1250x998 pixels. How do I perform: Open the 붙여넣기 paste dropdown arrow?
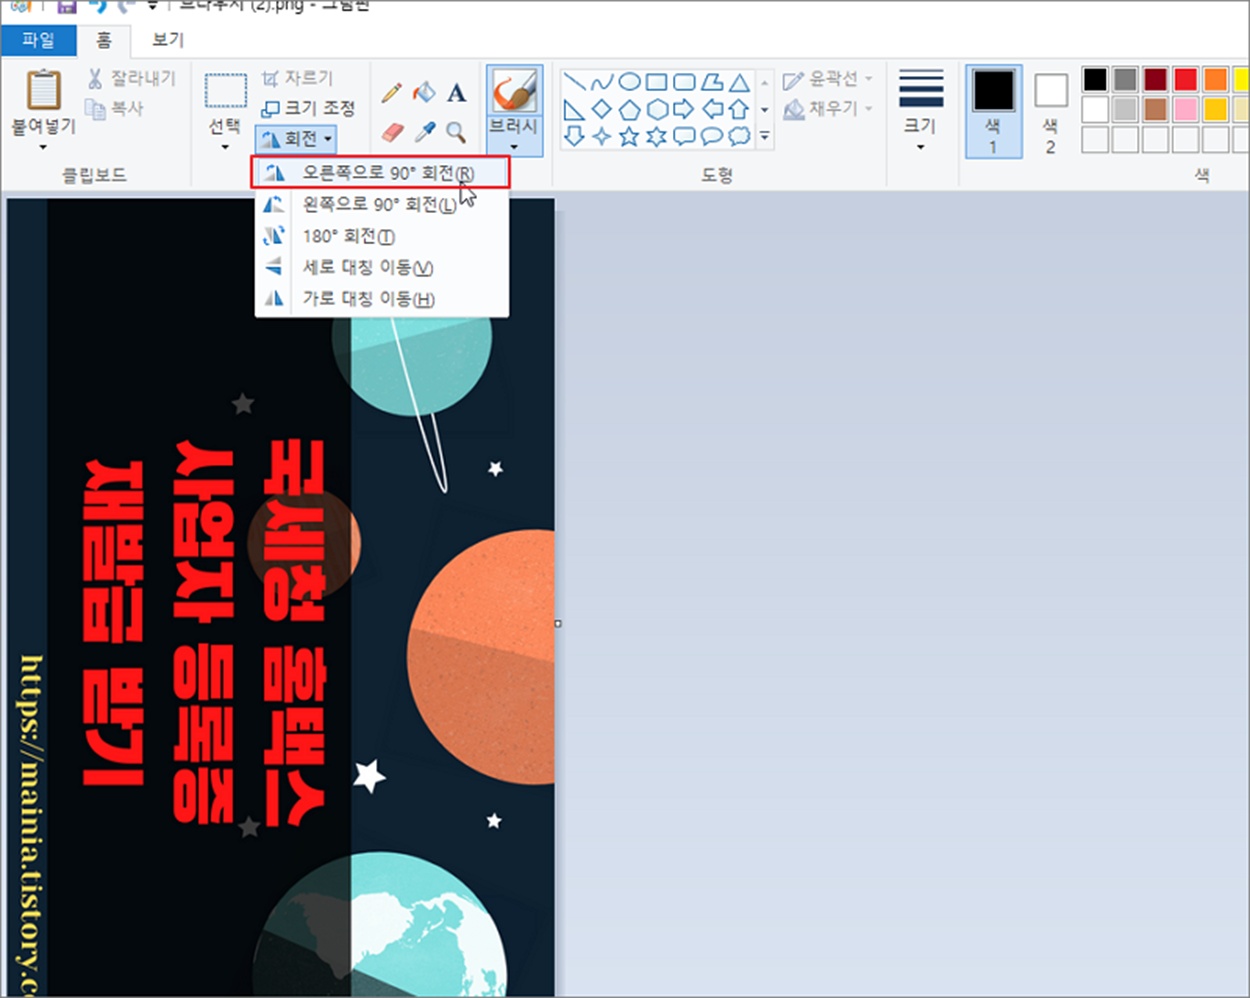[x=43, y=147]
